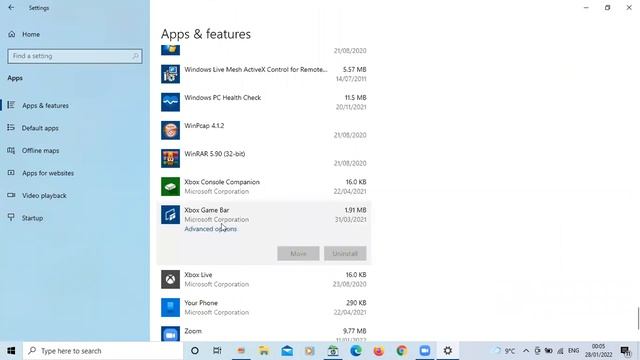Image resolution: width=640 pixels, height=360 pixels.
Task: Click the apps list vertical scrollbar thumb
Action: coord(638,318)
